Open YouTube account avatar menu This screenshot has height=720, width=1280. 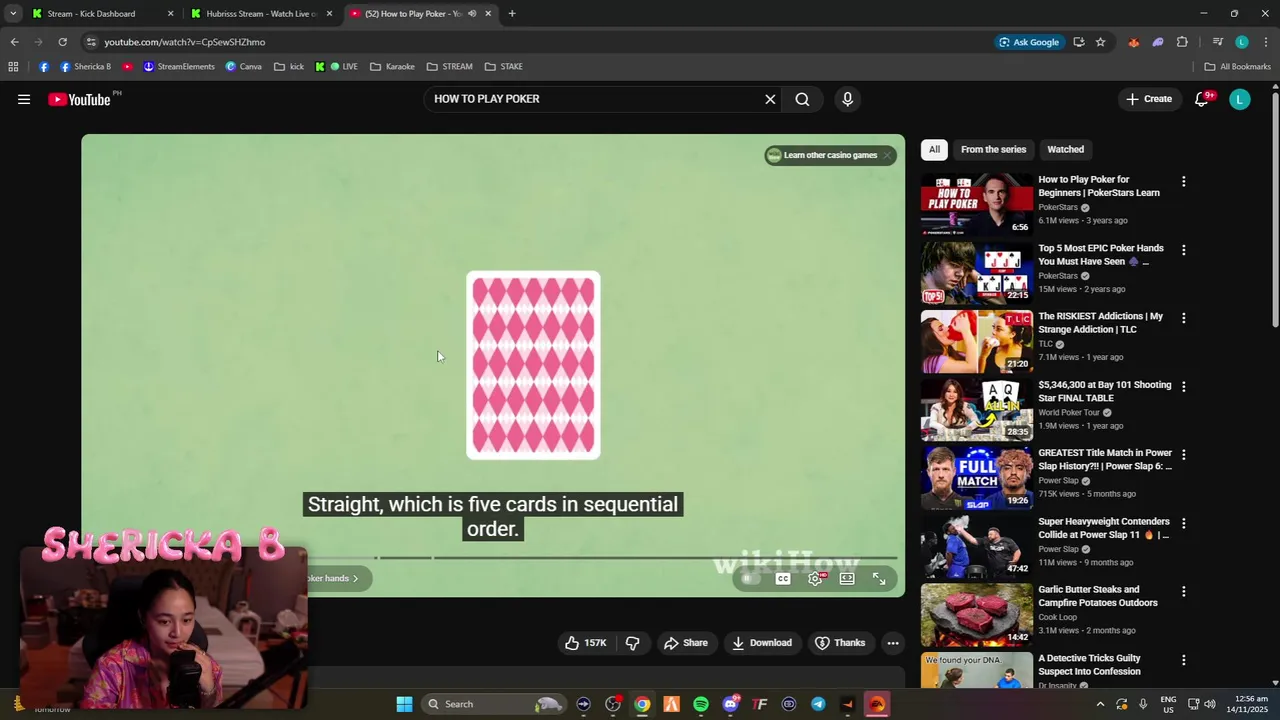tap(1240, 99)
